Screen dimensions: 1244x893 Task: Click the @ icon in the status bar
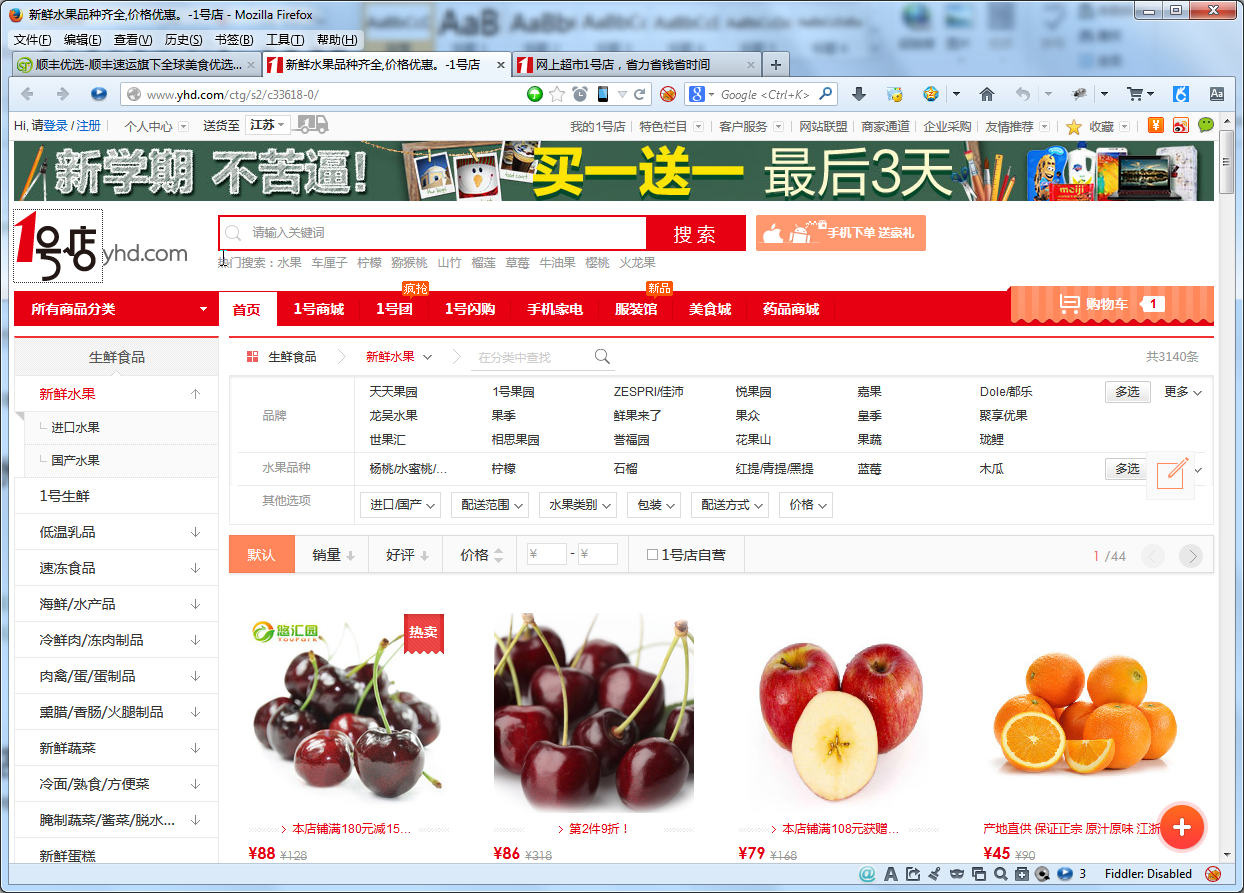click(x=867, y=874)
